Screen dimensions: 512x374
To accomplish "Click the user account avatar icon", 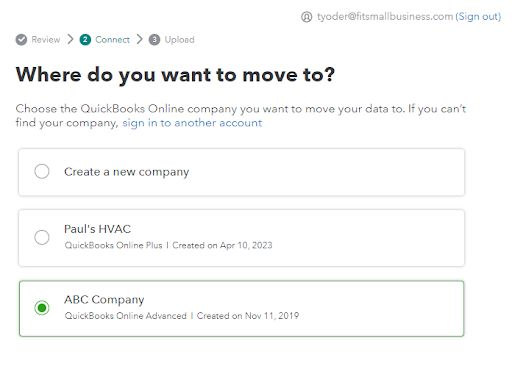I will (306, 17).
